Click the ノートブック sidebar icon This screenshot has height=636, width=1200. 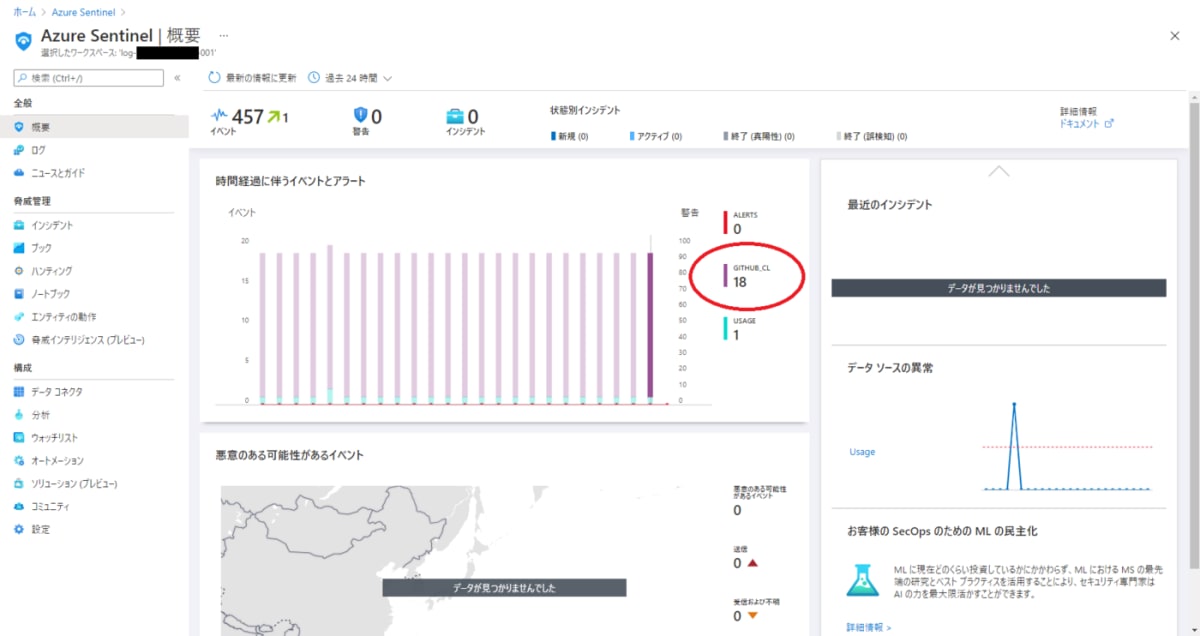[19, 294]
